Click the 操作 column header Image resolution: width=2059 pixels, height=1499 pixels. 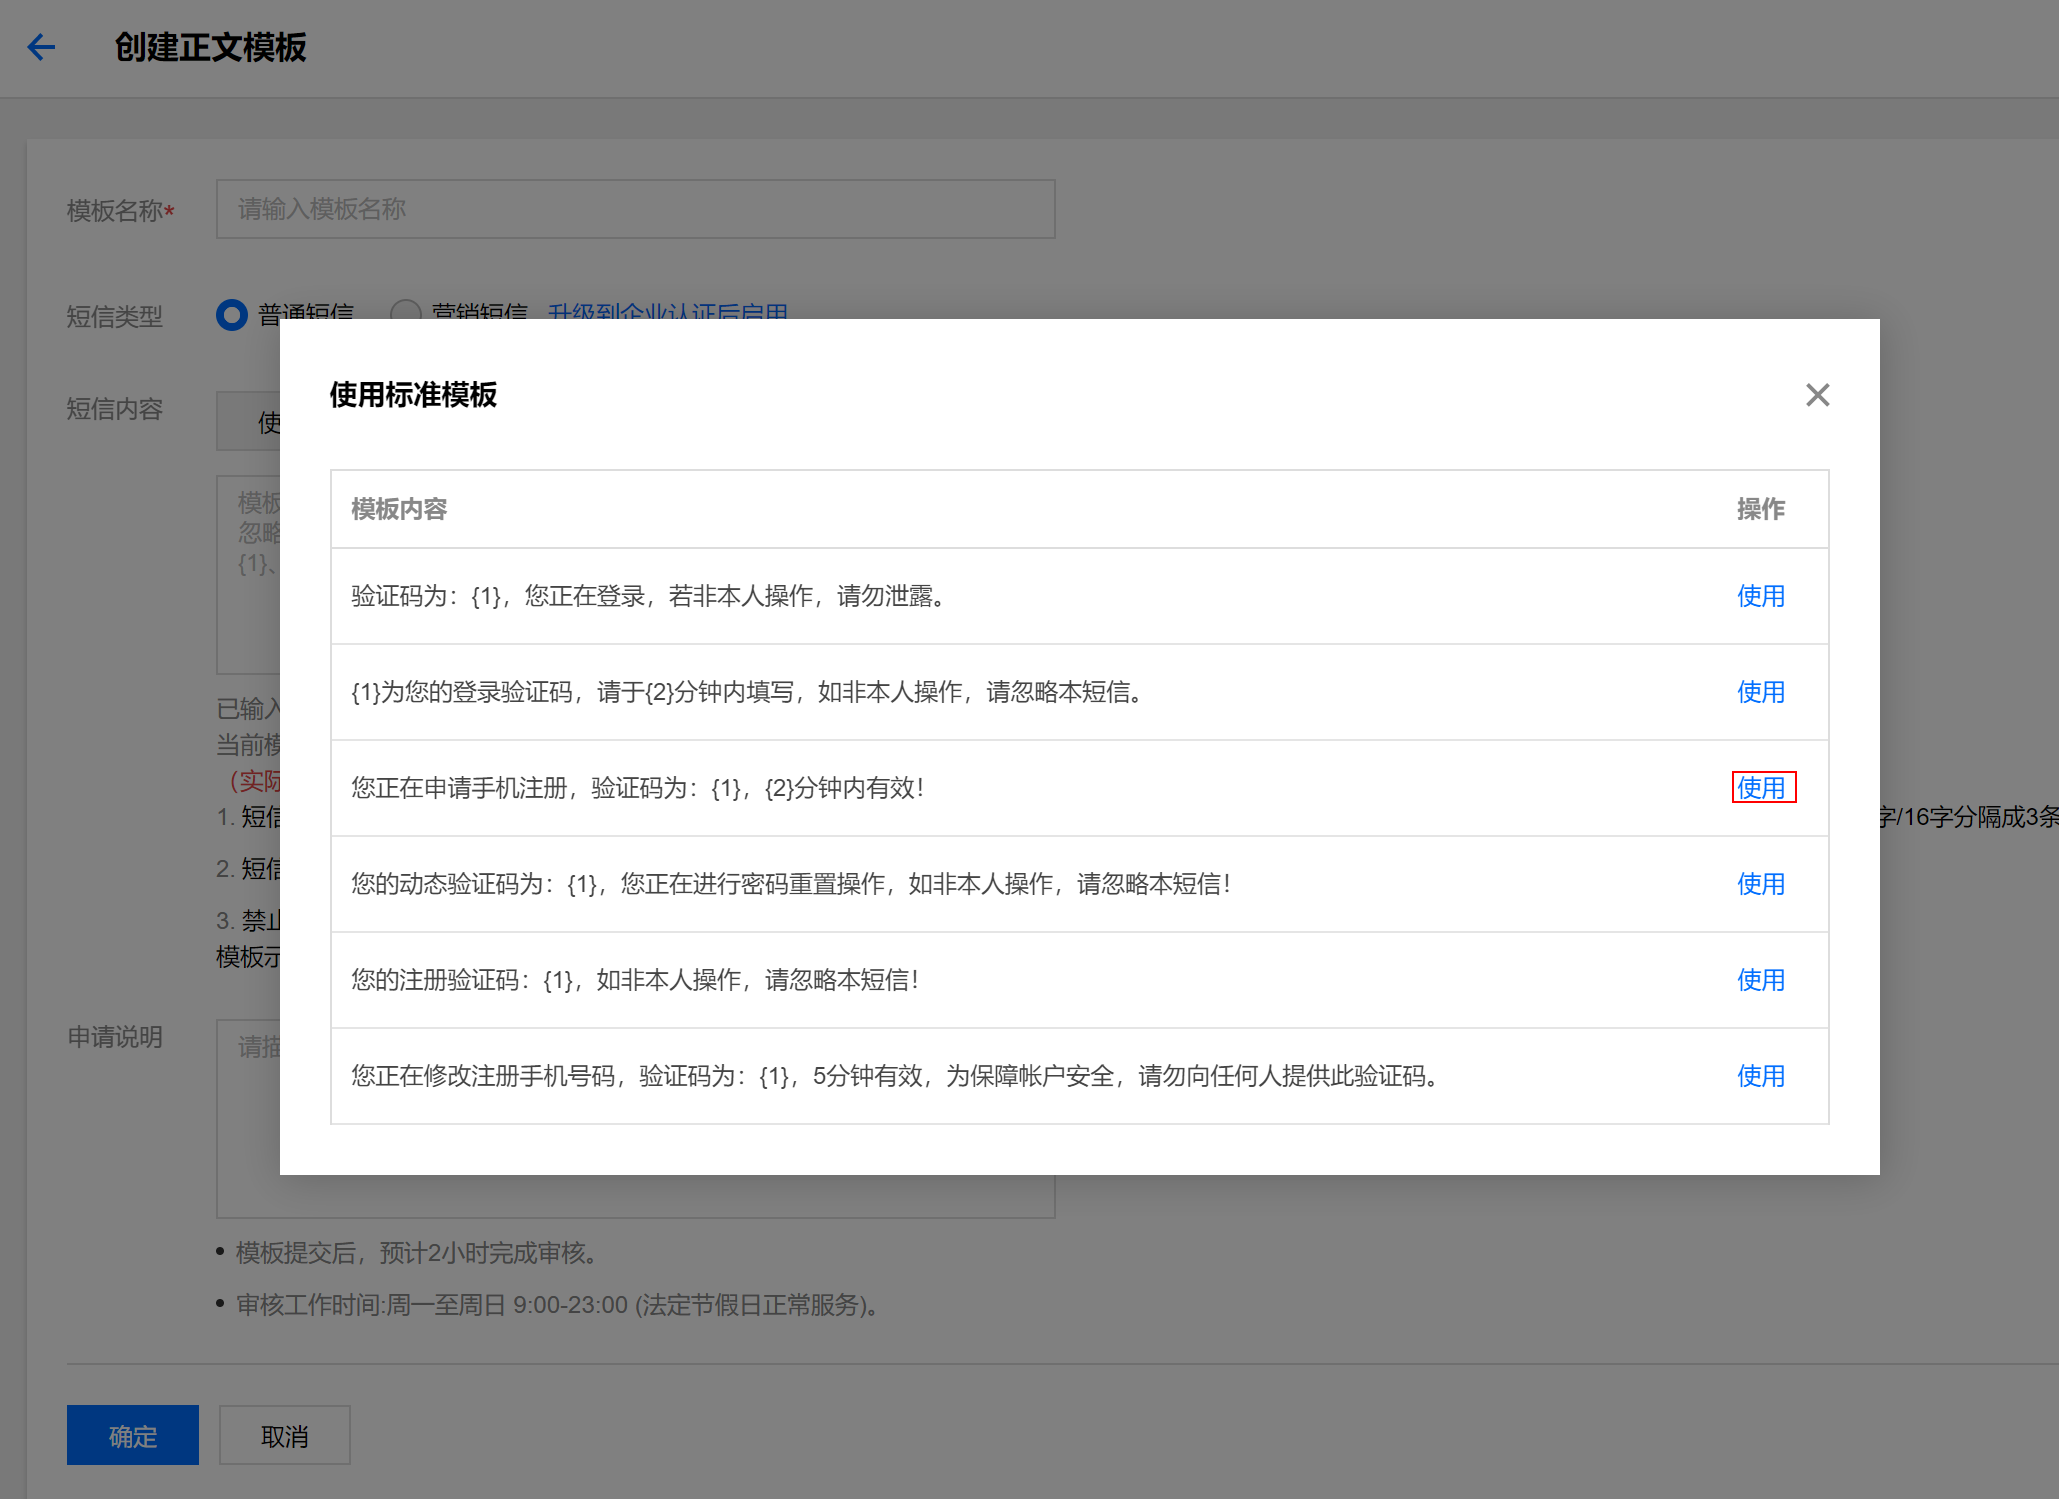coord(1761,509)
